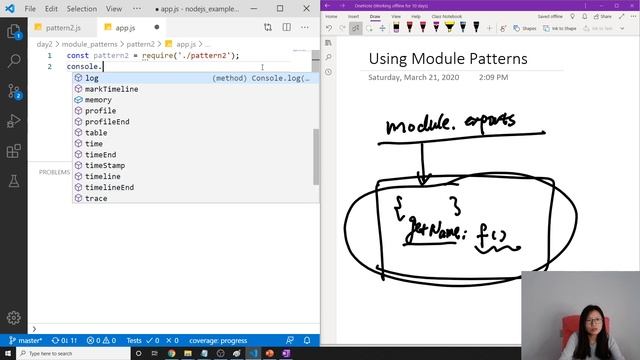Open Run and Debug view
Screen dimensions: 640x360
point(14,121)
